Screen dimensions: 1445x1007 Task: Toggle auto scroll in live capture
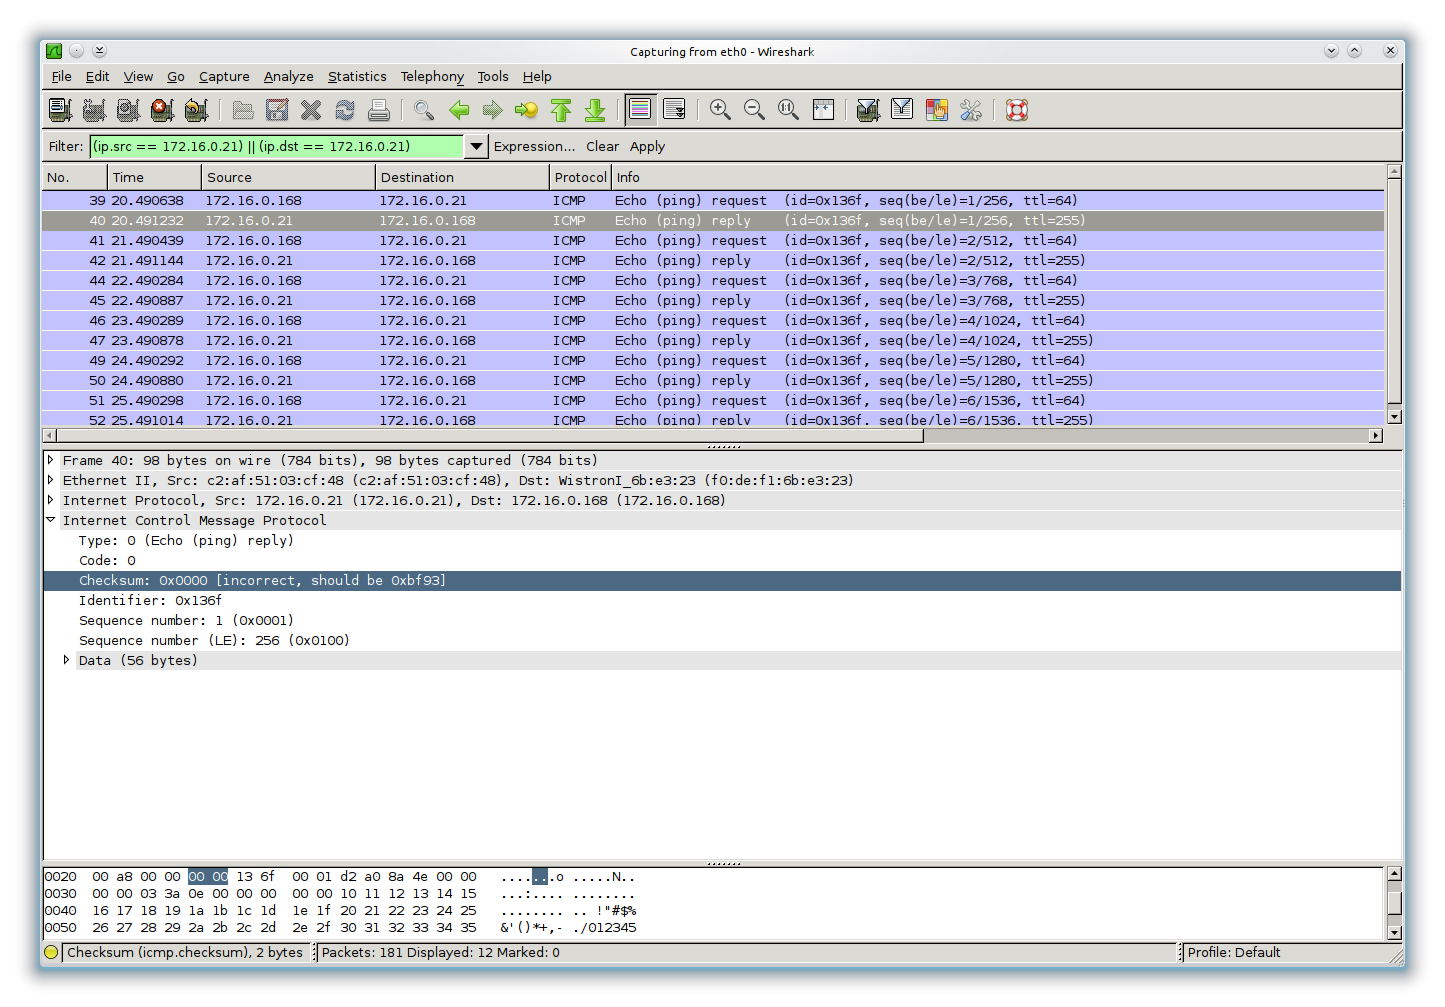[x=675, y=110]
